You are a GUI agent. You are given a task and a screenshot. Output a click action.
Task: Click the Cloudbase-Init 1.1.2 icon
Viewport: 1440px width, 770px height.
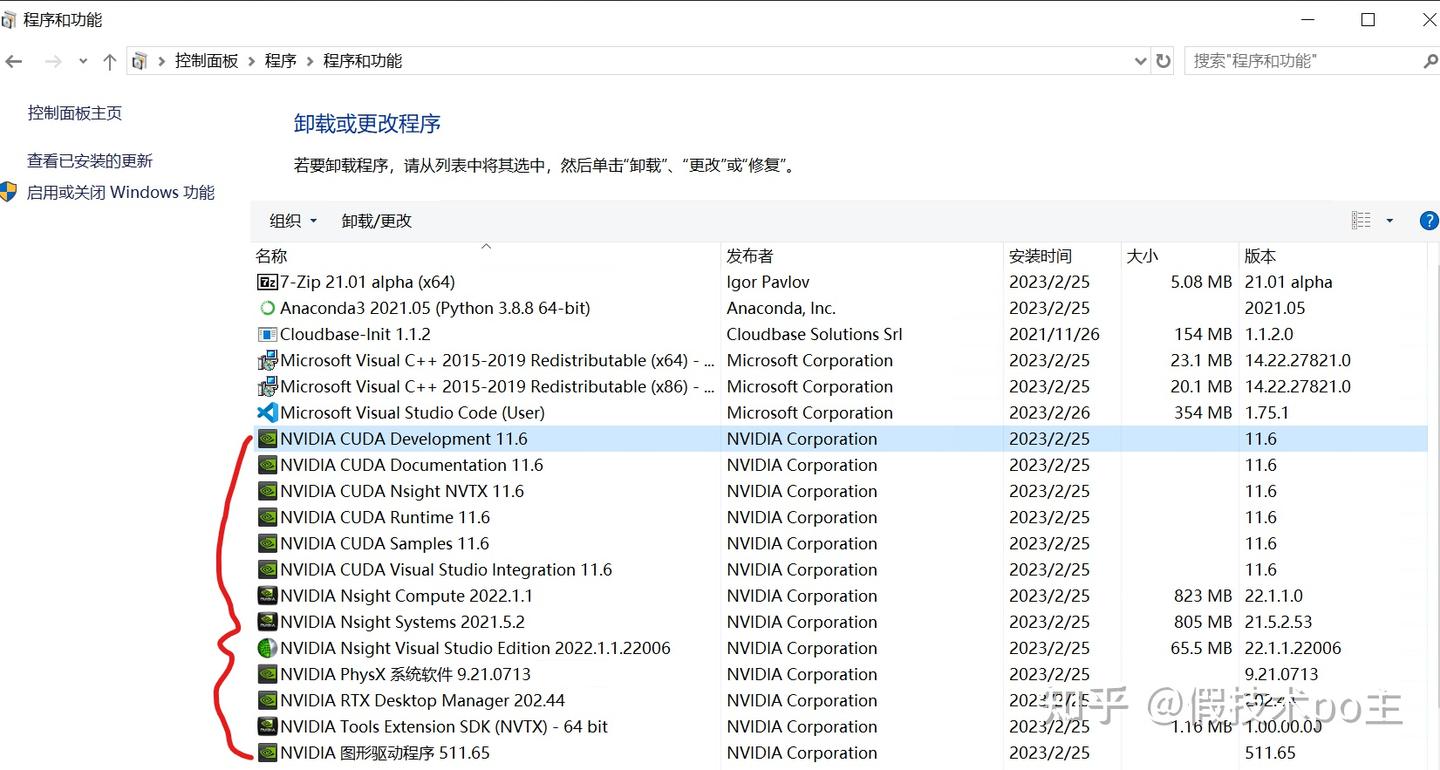pos(267,334)
